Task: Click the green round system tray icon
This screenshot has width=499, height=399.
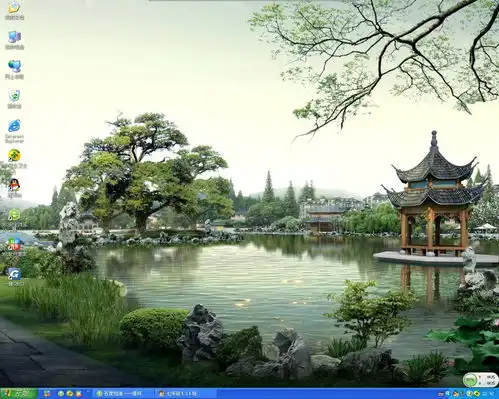Action: click(469, 394)
